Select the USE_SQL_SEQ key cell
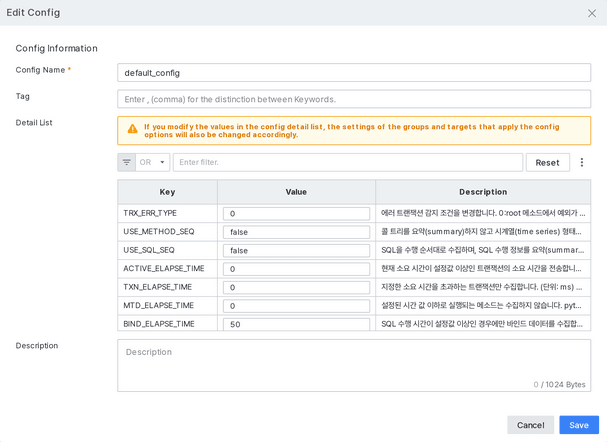This screenshot has width=607, height=442. click(167, 250)
